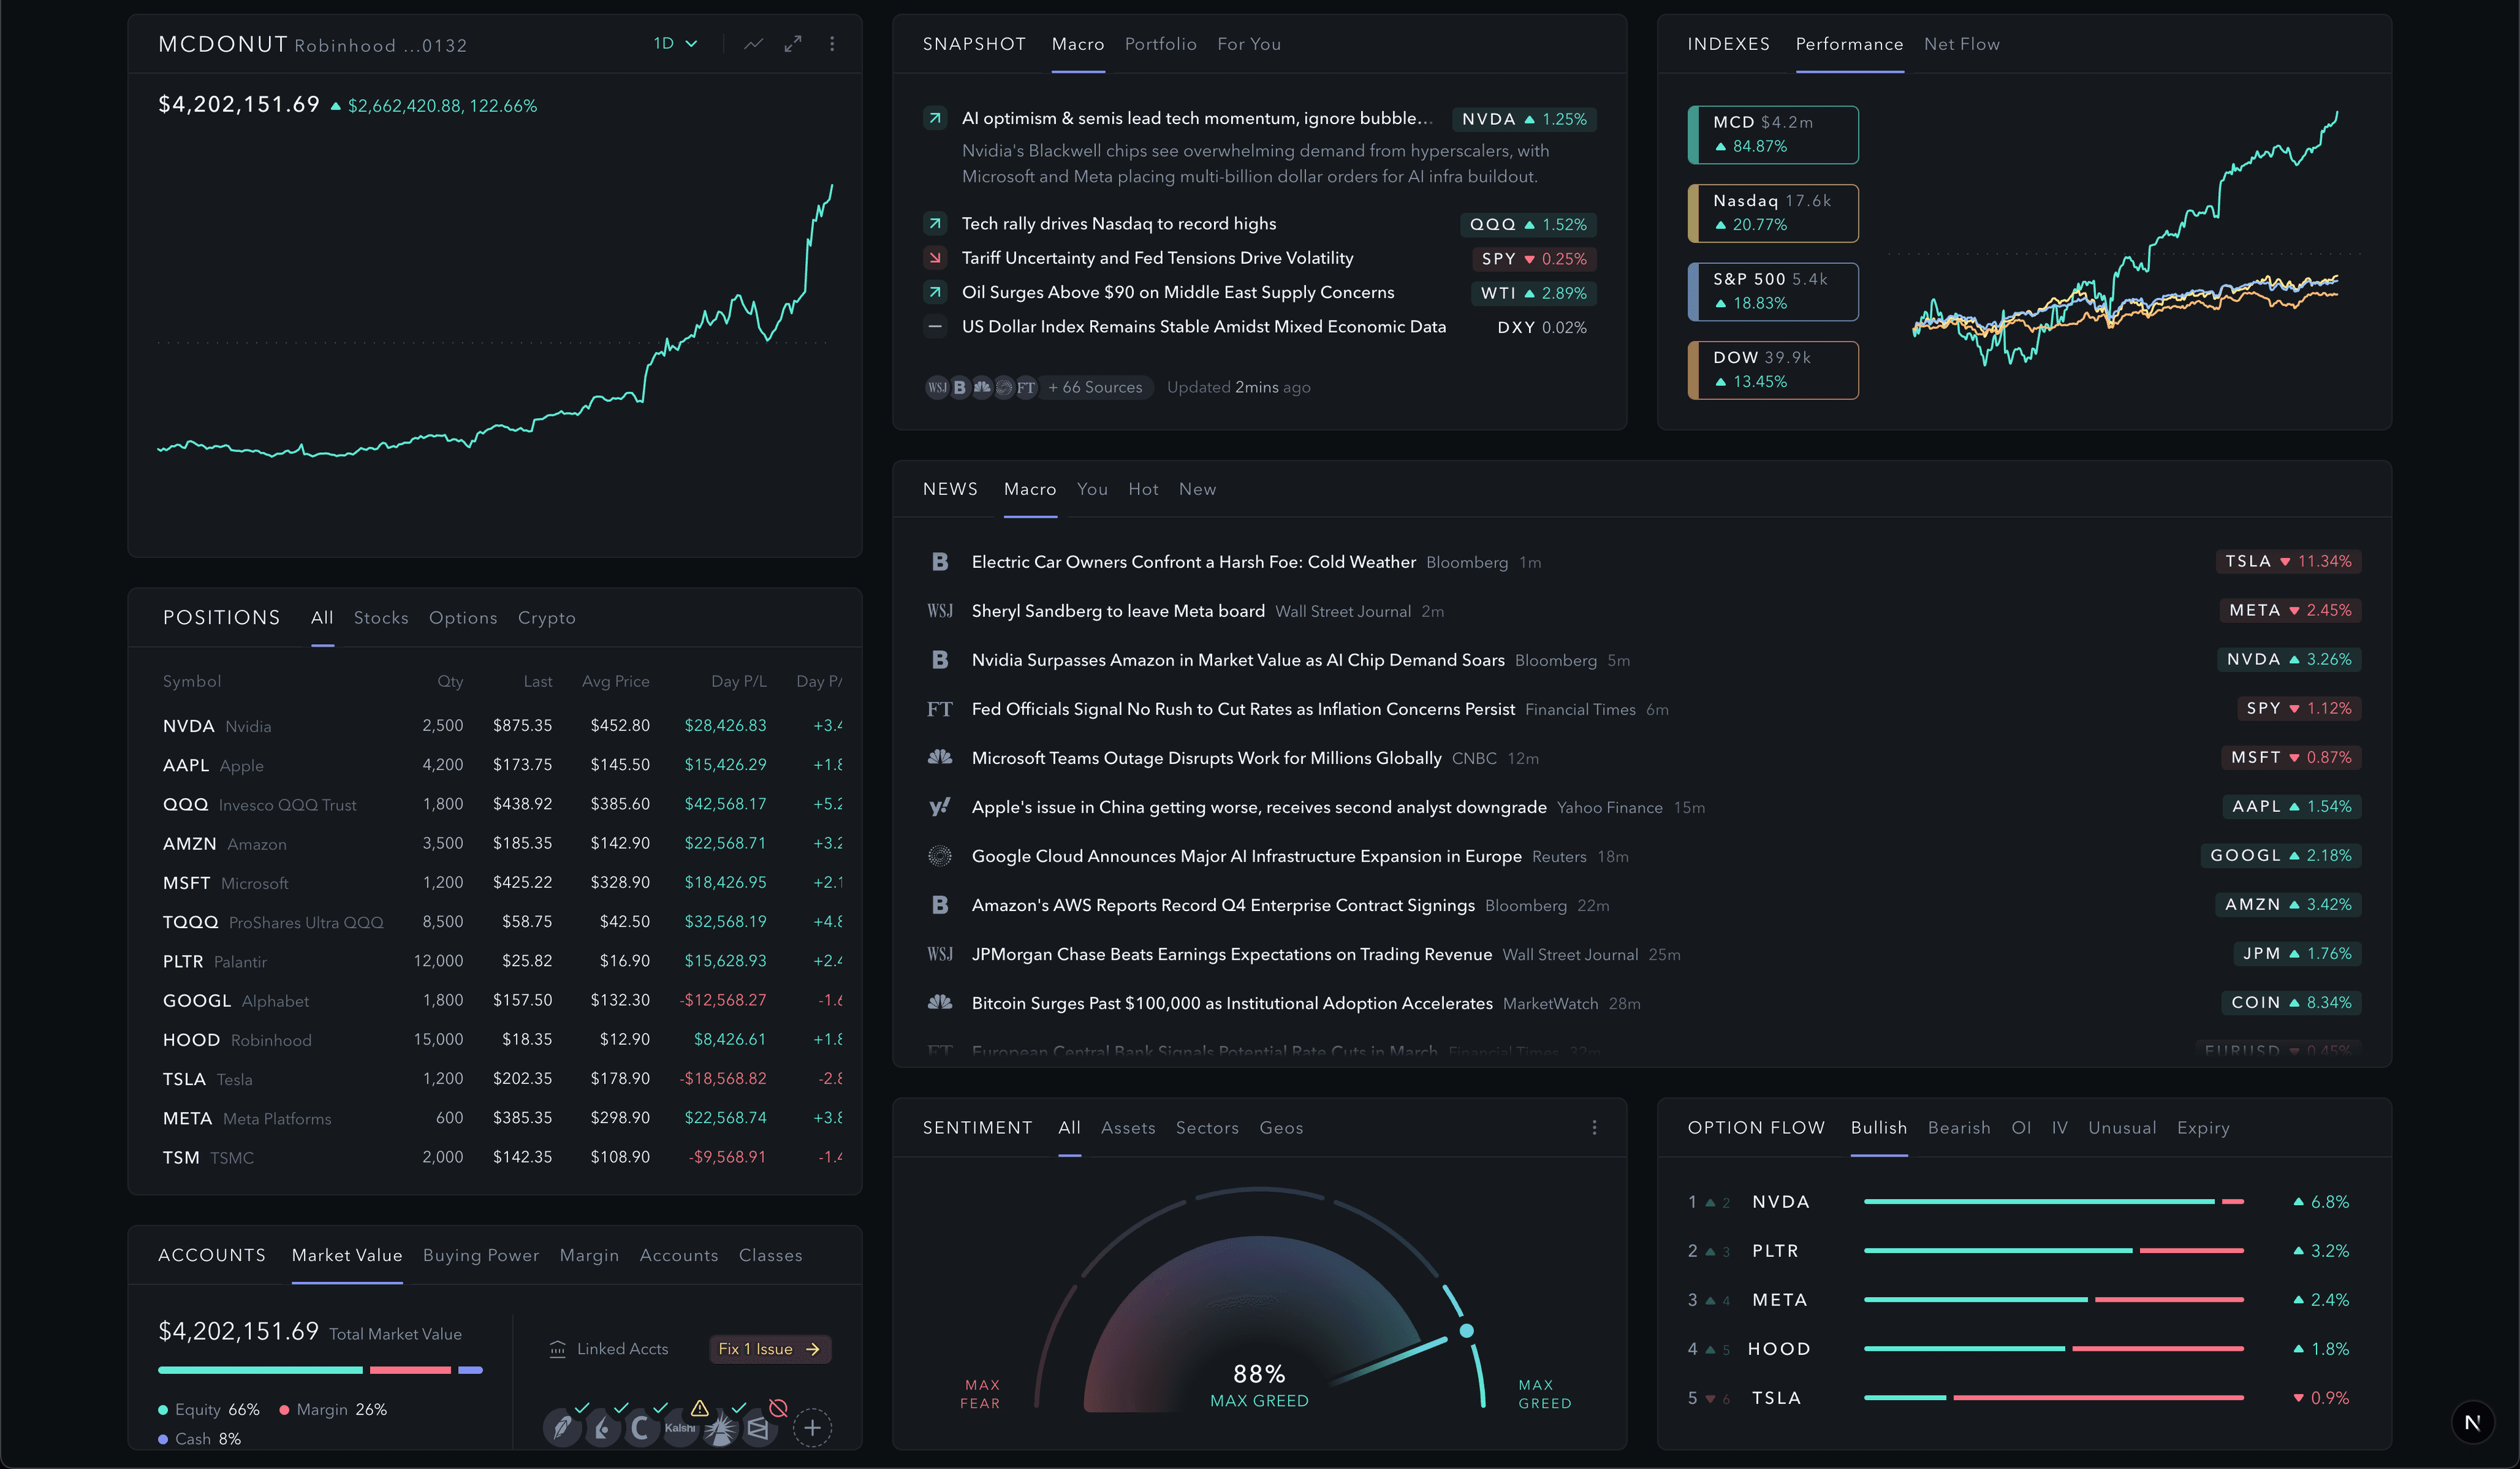
Task: Select Kalshi linked account icon
Action: tap(680, 1428)
